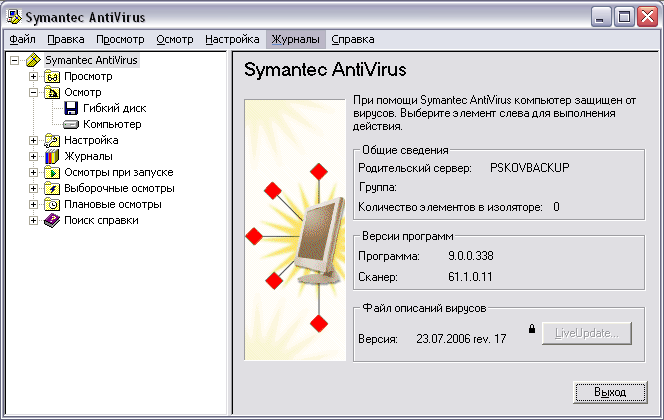This screenshot has height=420, width=664.
Task: Expand the Настройка tree node
Action: 33,141
